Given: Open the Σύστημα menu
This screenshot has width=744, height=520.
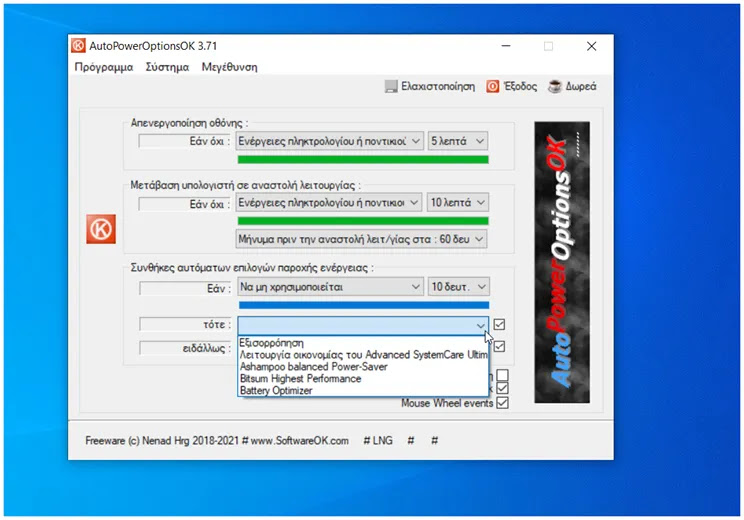Looking at the screenshot, I should tap(167, 67).
